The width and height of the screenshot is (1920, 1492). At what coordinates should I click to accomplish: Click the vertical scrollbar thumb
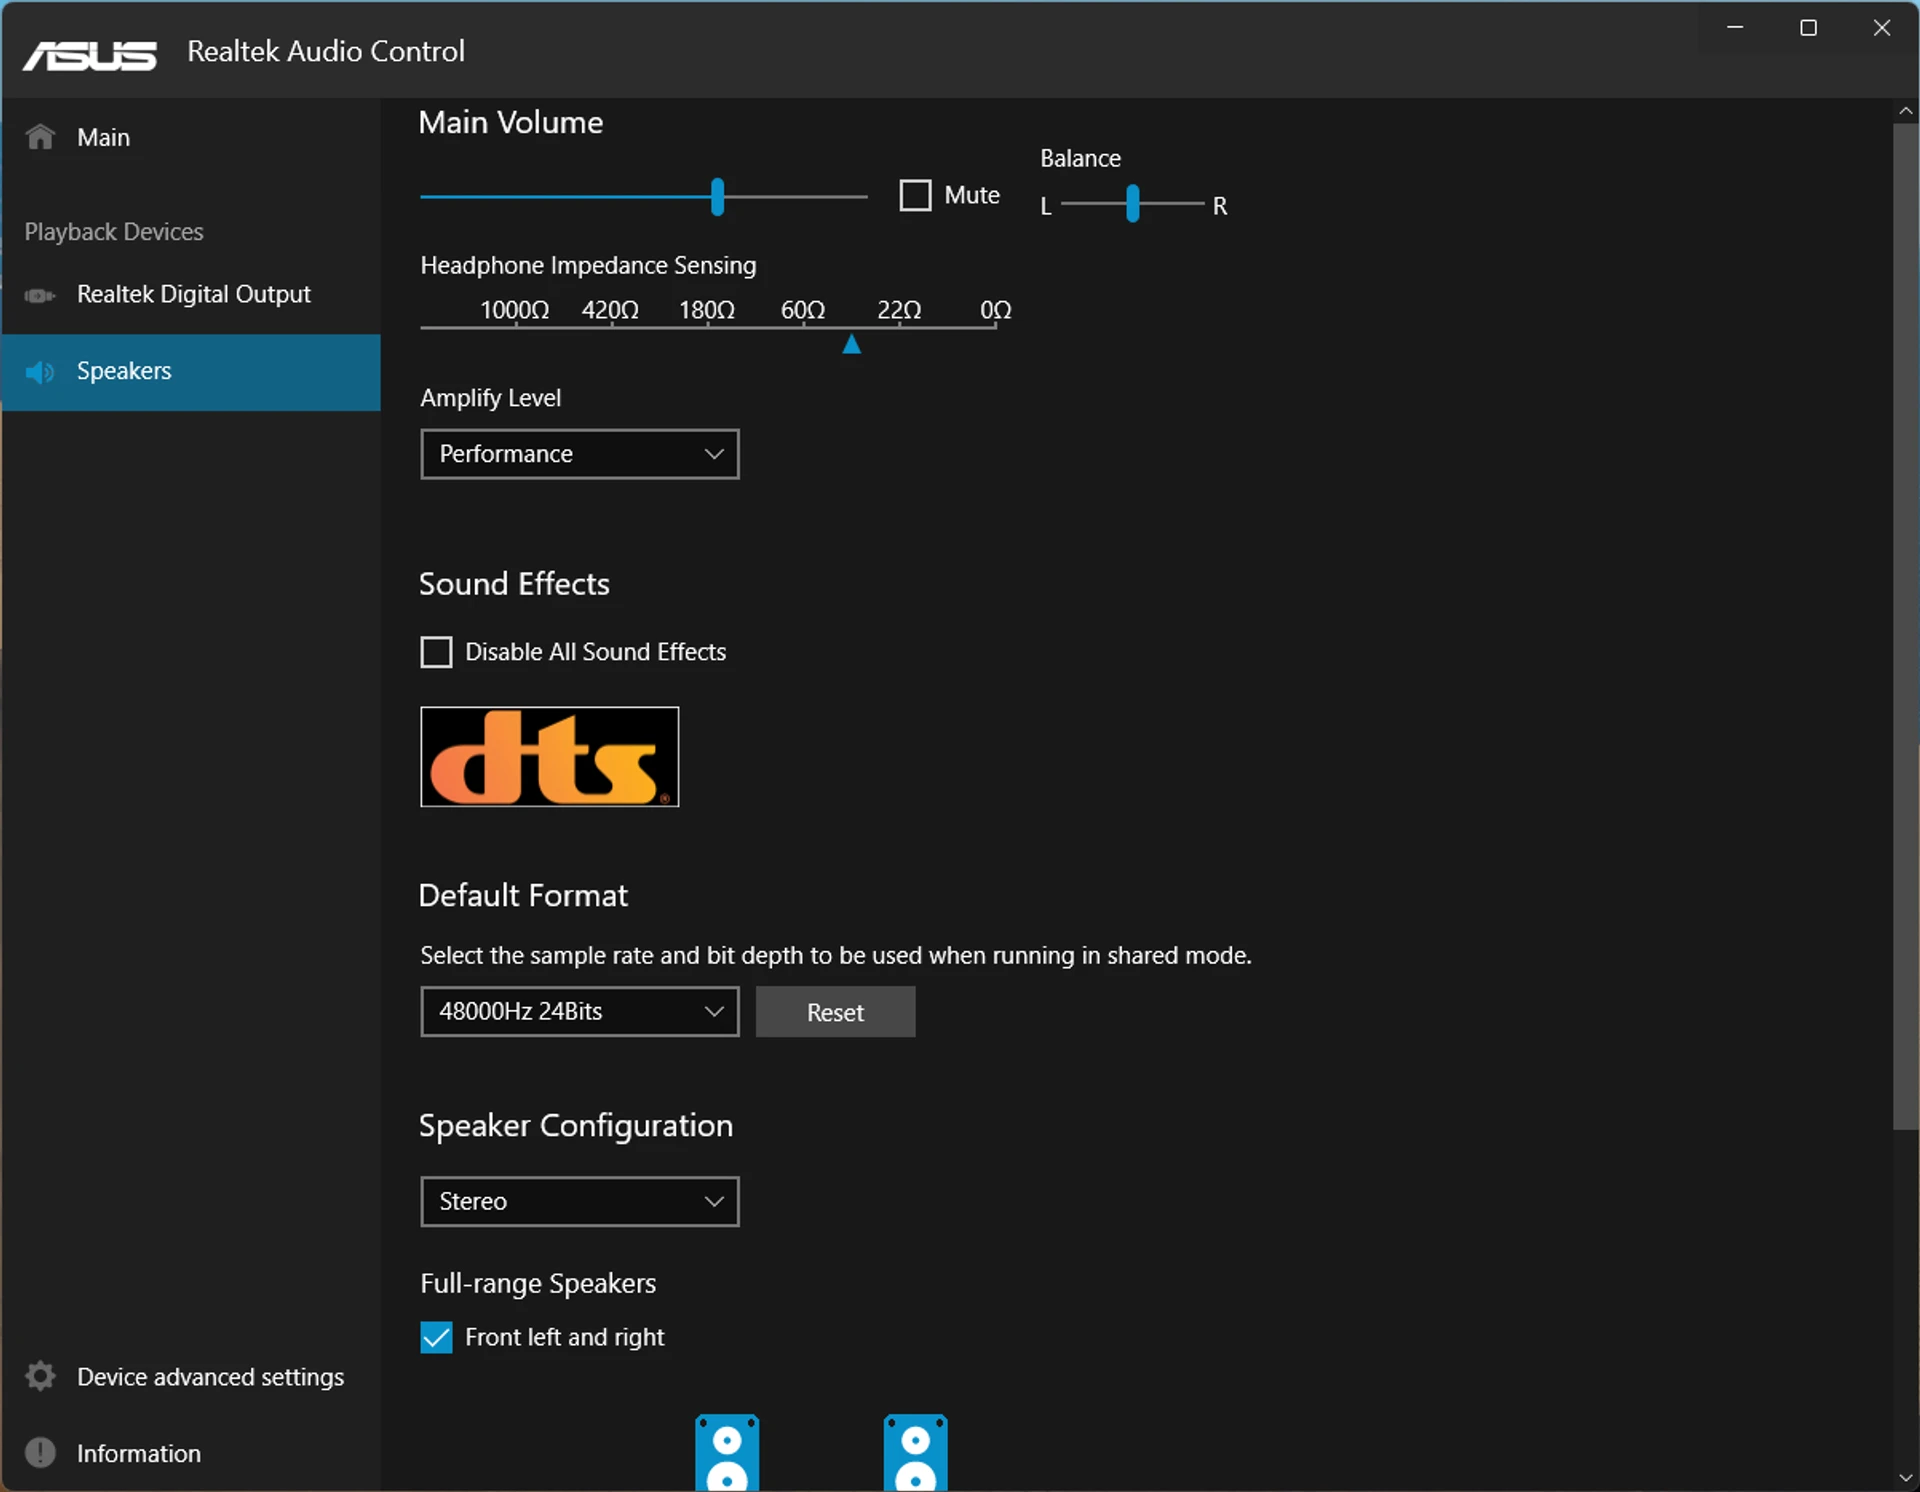(1906, 626)
